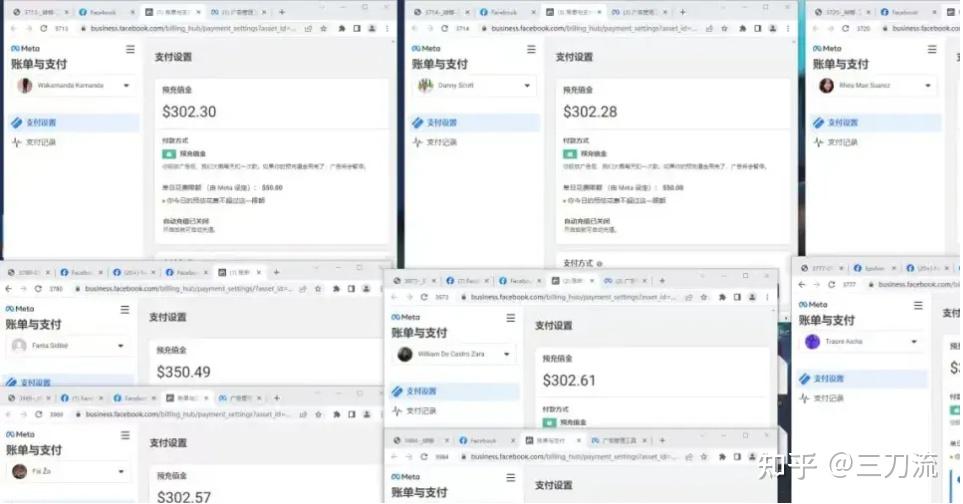The height and width of the screenshot is (504, 963).
Task: Reload the page in the $302.30 window
Action: (x=44, y=28)
